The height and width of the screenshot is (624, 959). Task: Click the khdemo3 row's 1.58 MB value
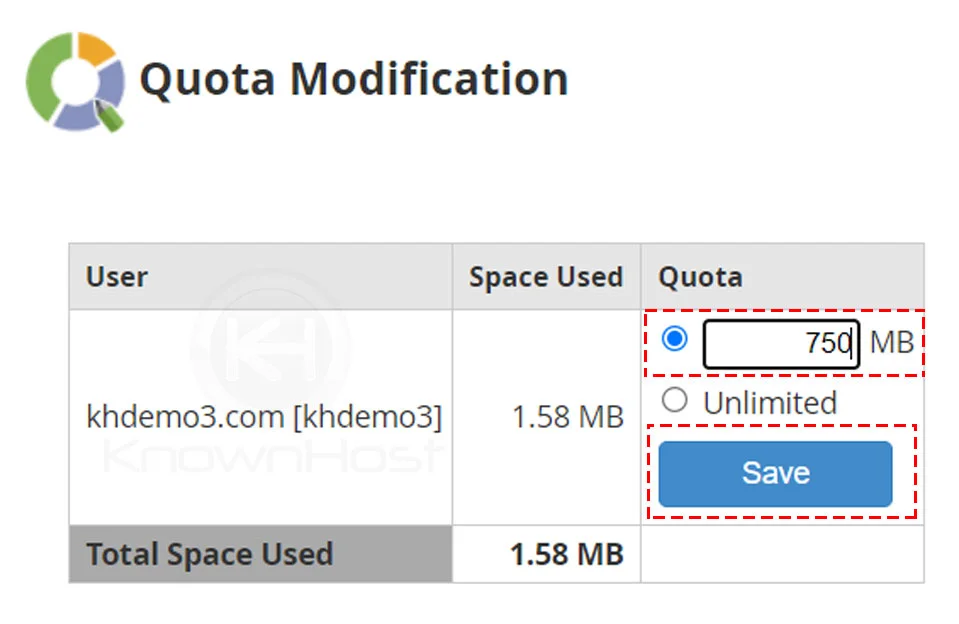(x=567, y=416)
